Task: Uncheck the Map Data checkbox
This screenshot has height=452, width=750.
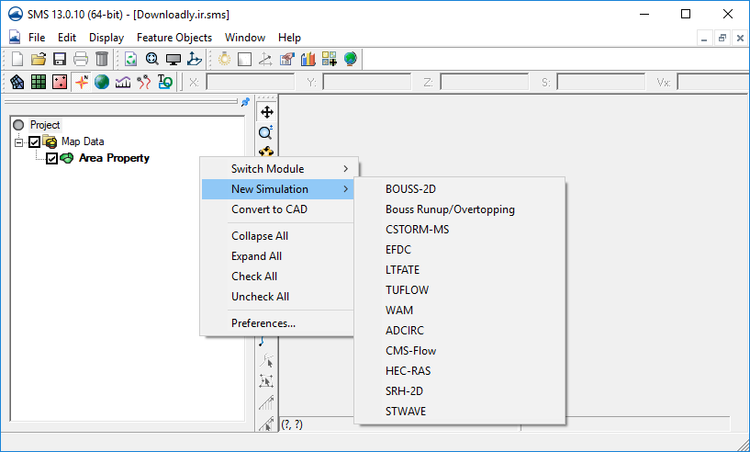Action: tap(34, 142)
